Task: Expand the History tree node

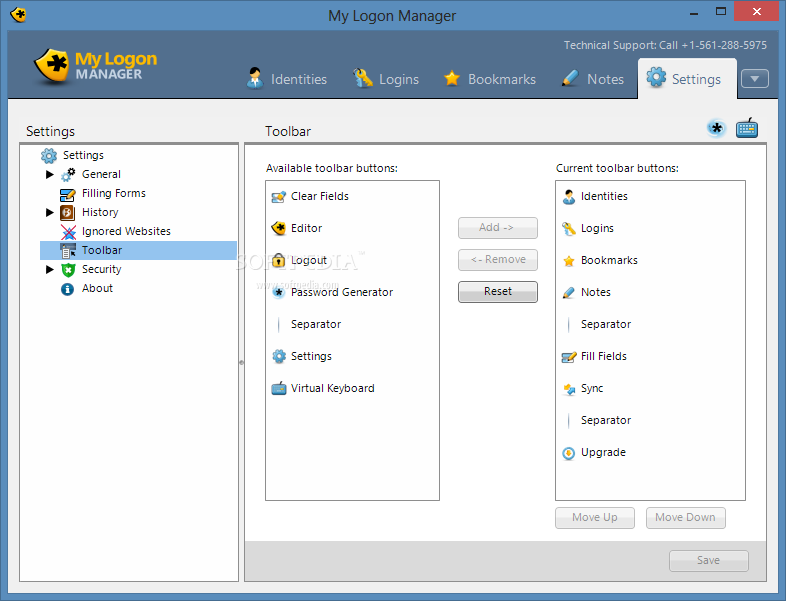Action: pyautogui.click(x=50, y=213)
